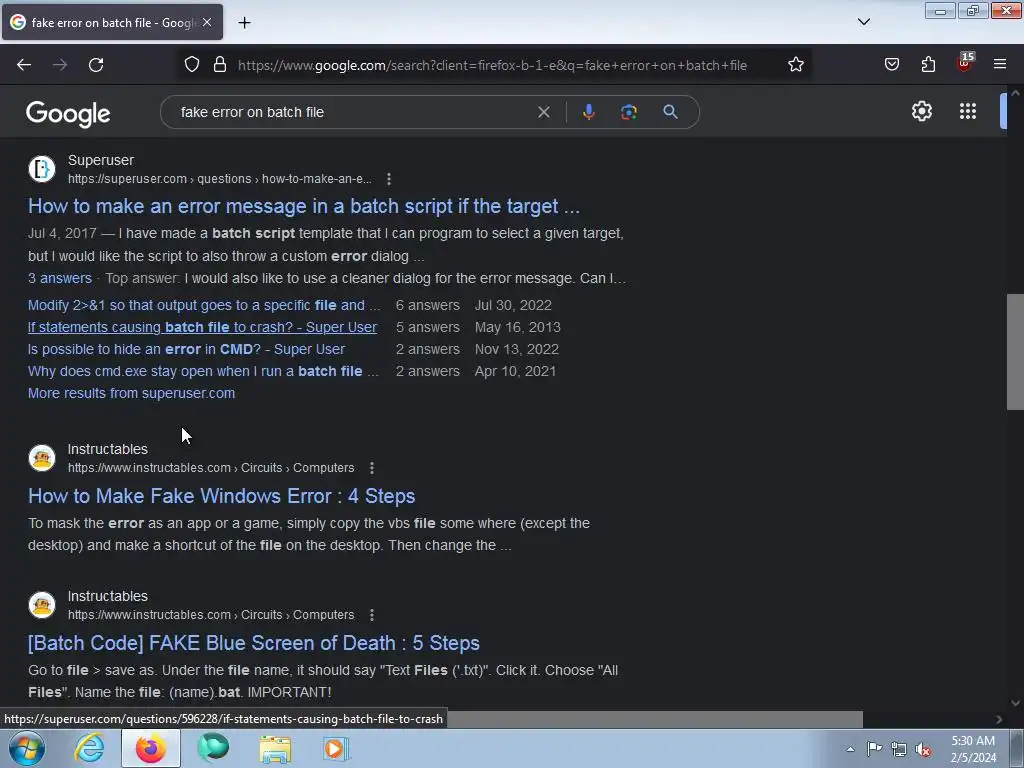Open the network tray icon

899,749
